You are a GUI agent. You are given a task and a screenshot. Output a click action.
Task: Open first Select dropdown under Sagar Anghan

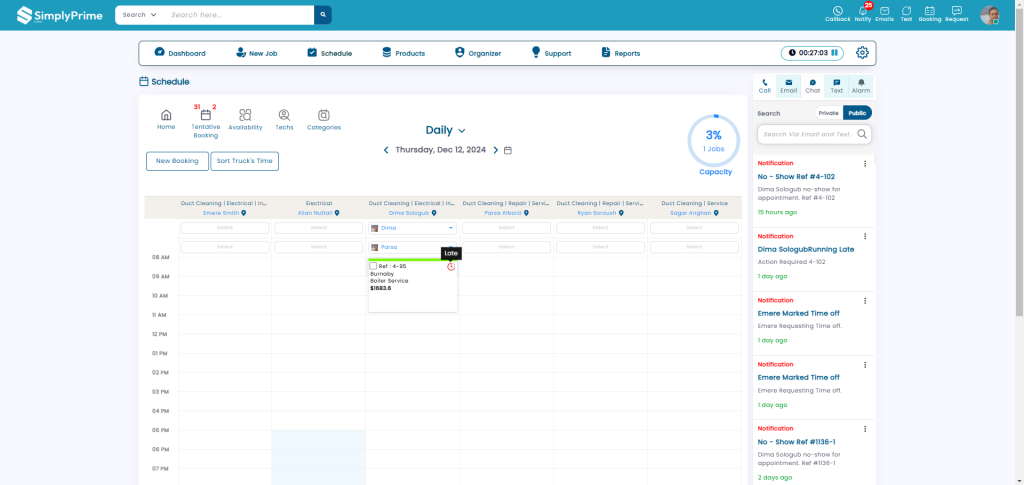click(x=694, y=228)
